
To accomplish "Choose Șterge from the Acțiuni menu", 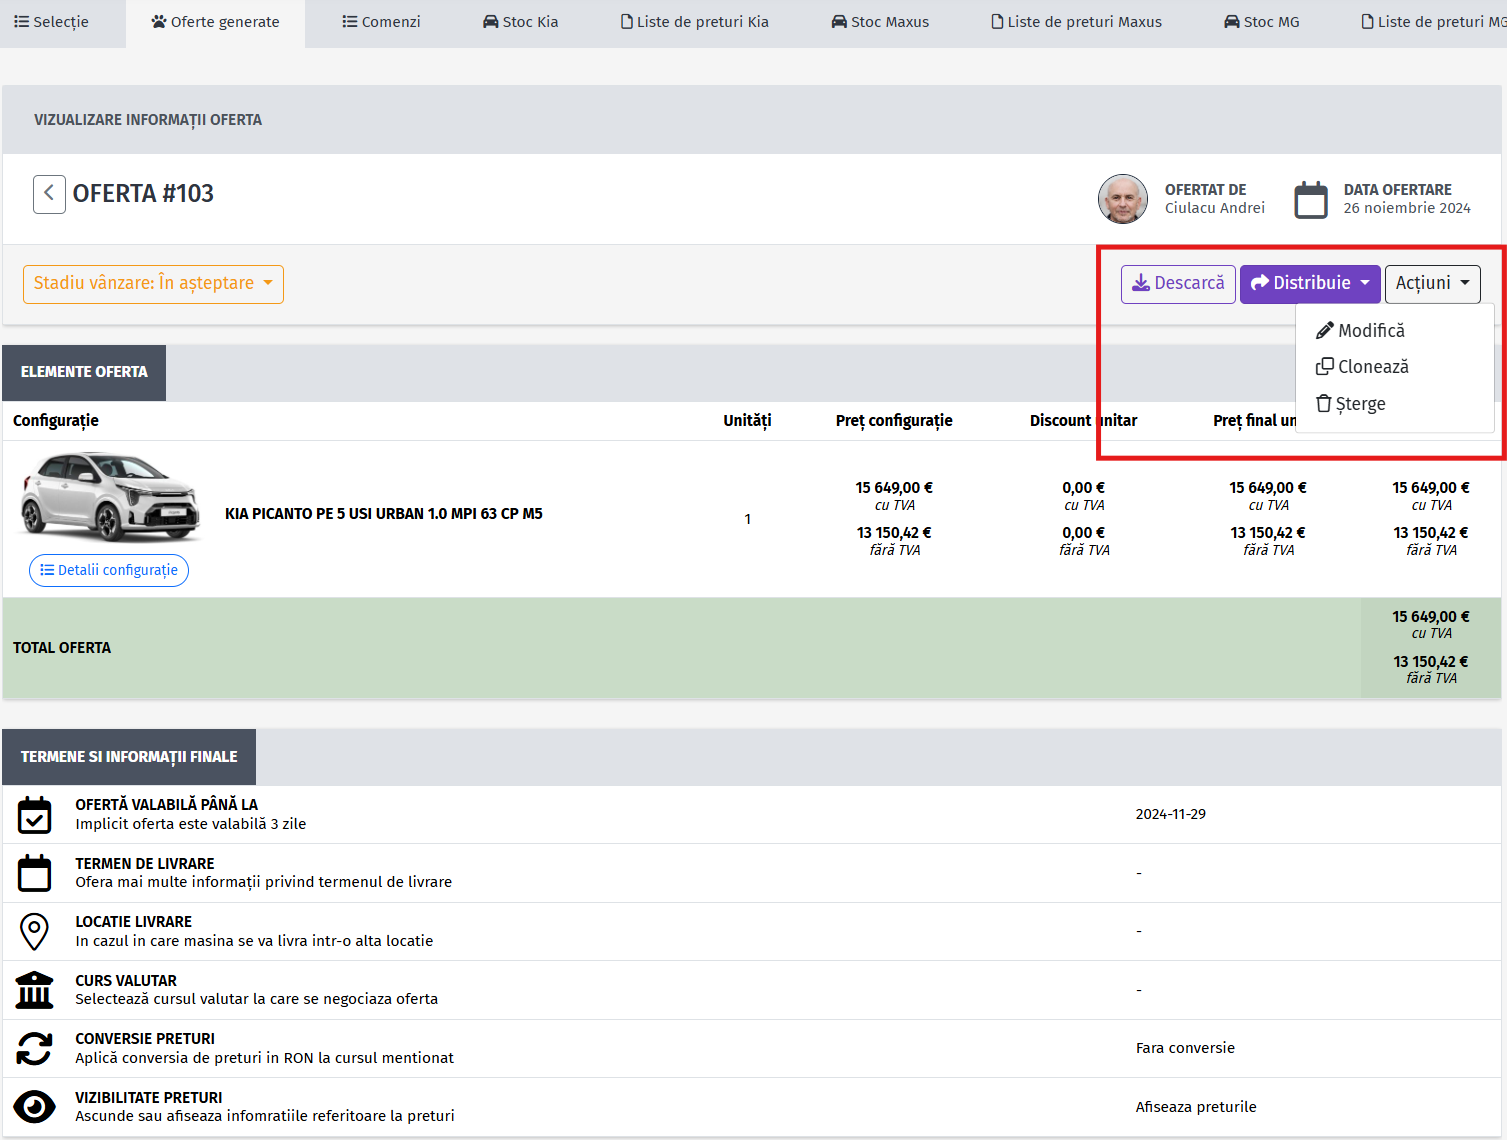I will pyautogui.click(x=1394, y=404).
